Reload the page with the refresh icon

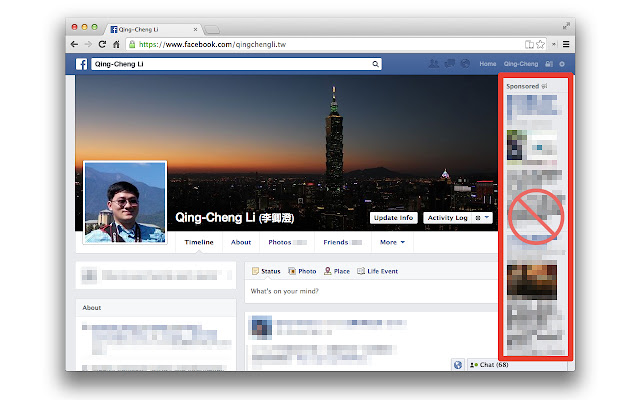102,44
